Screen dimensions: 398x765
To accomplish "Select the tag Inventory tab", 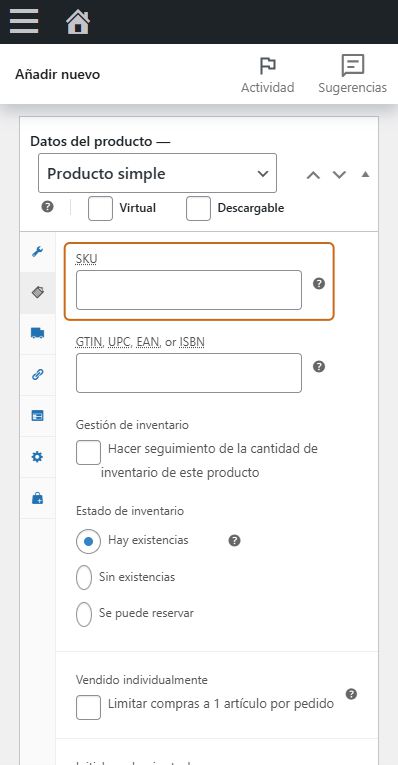I will point(38,292).
